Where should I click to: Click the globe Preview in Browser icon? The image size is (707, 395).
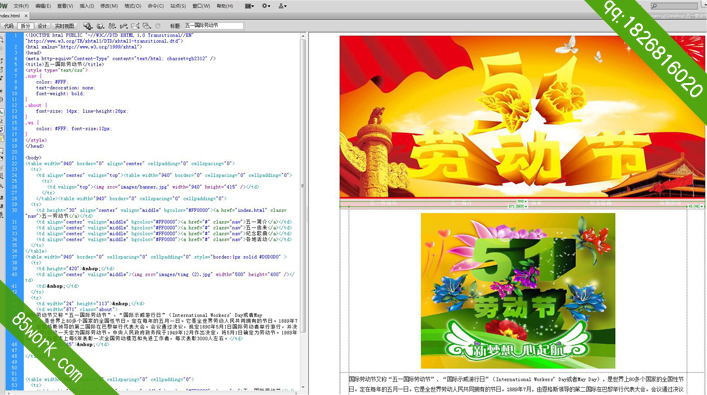pyautogui.click(x=100, y=26)
